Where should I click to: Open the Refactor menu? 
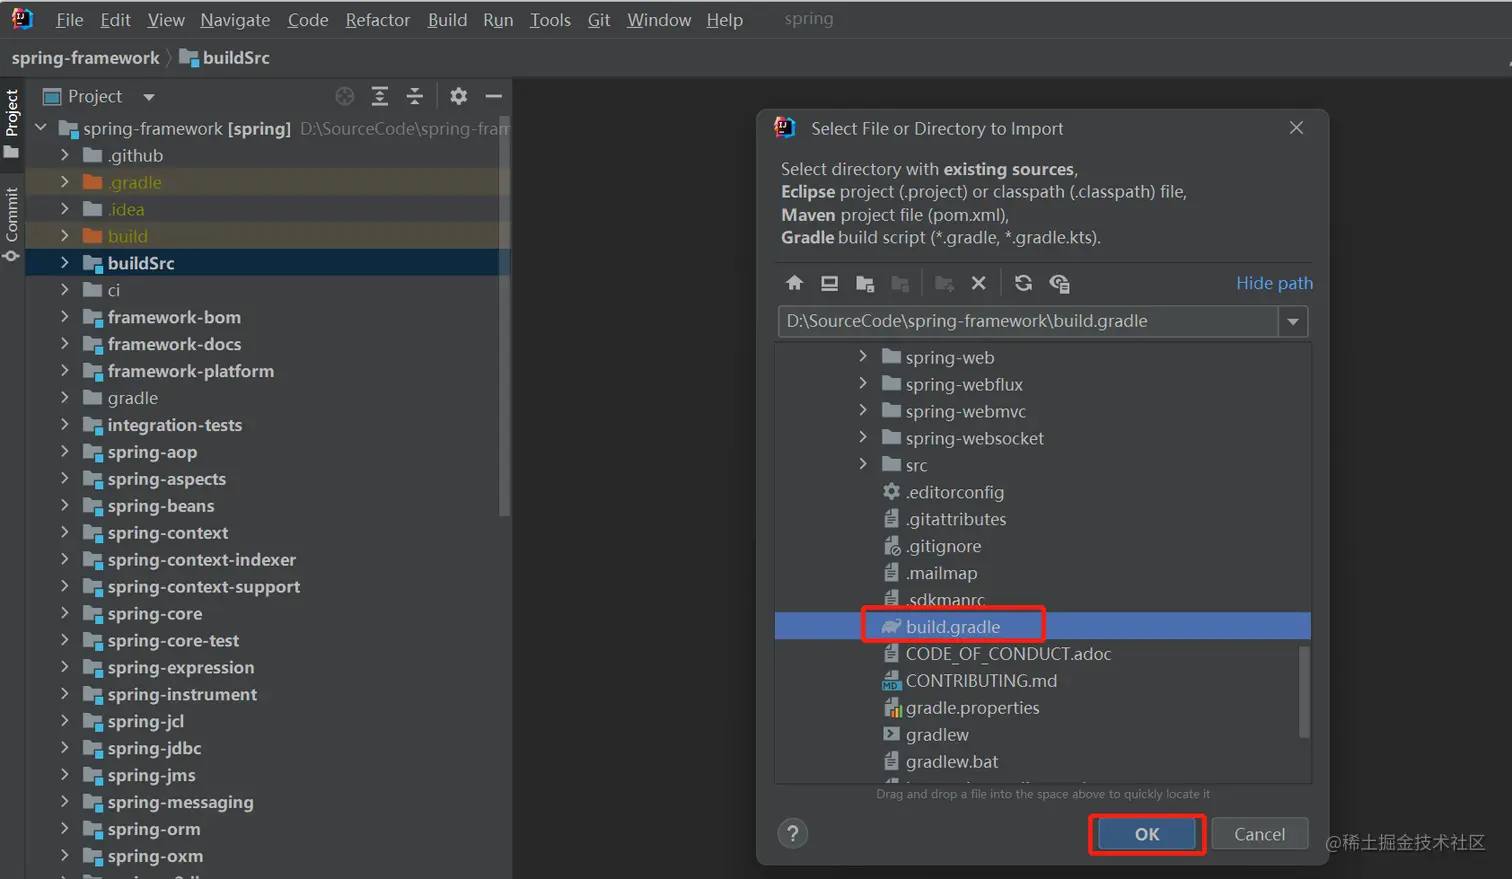click(378, 20)
